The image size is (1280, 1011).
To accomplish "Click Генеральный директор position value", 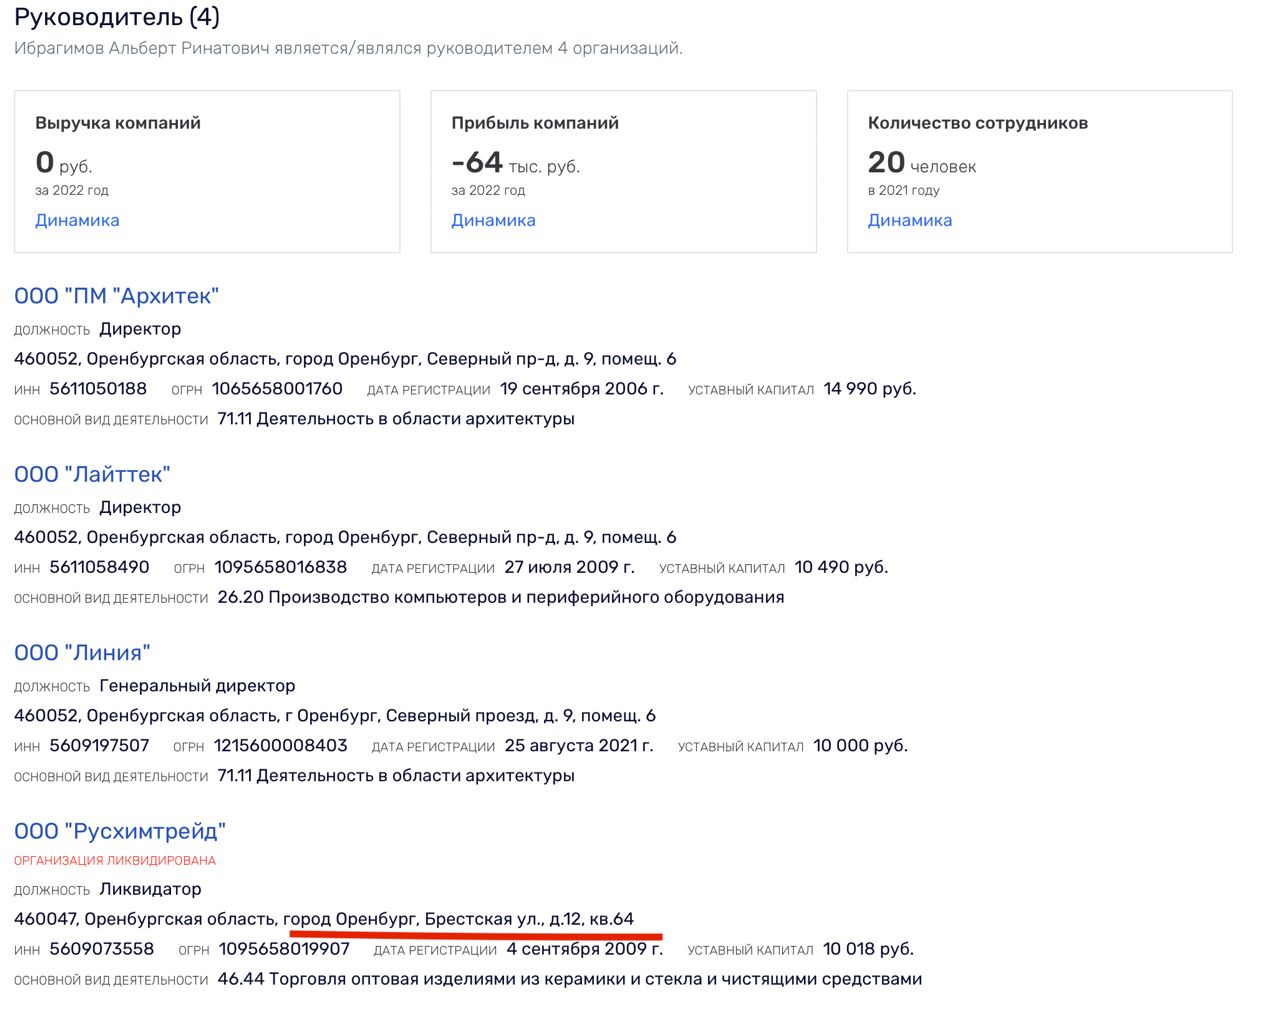I will tap(197, 686).
